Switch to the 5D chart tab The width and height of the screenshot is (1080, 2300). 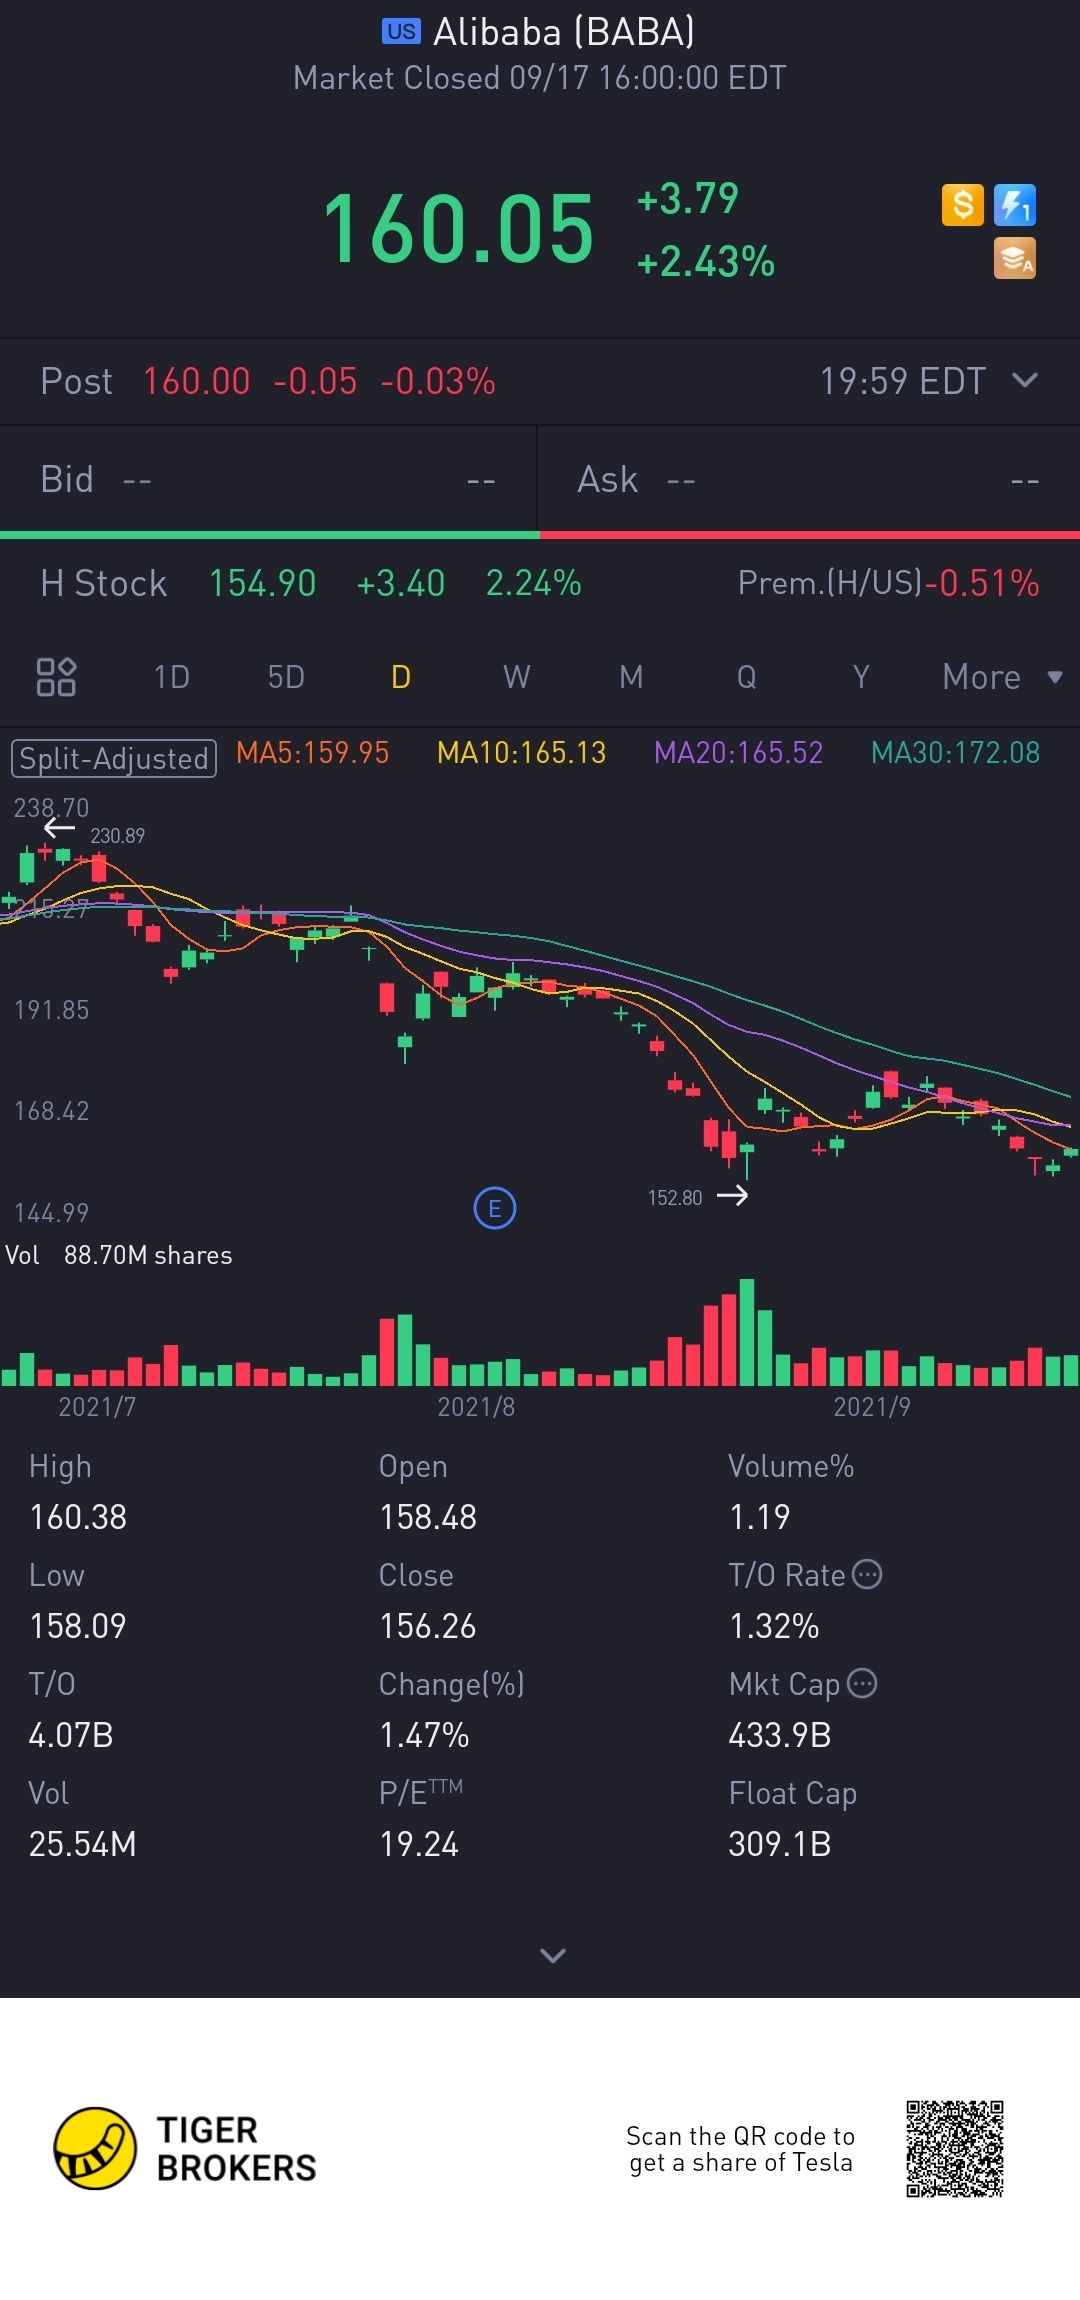[x=286, y=677]
